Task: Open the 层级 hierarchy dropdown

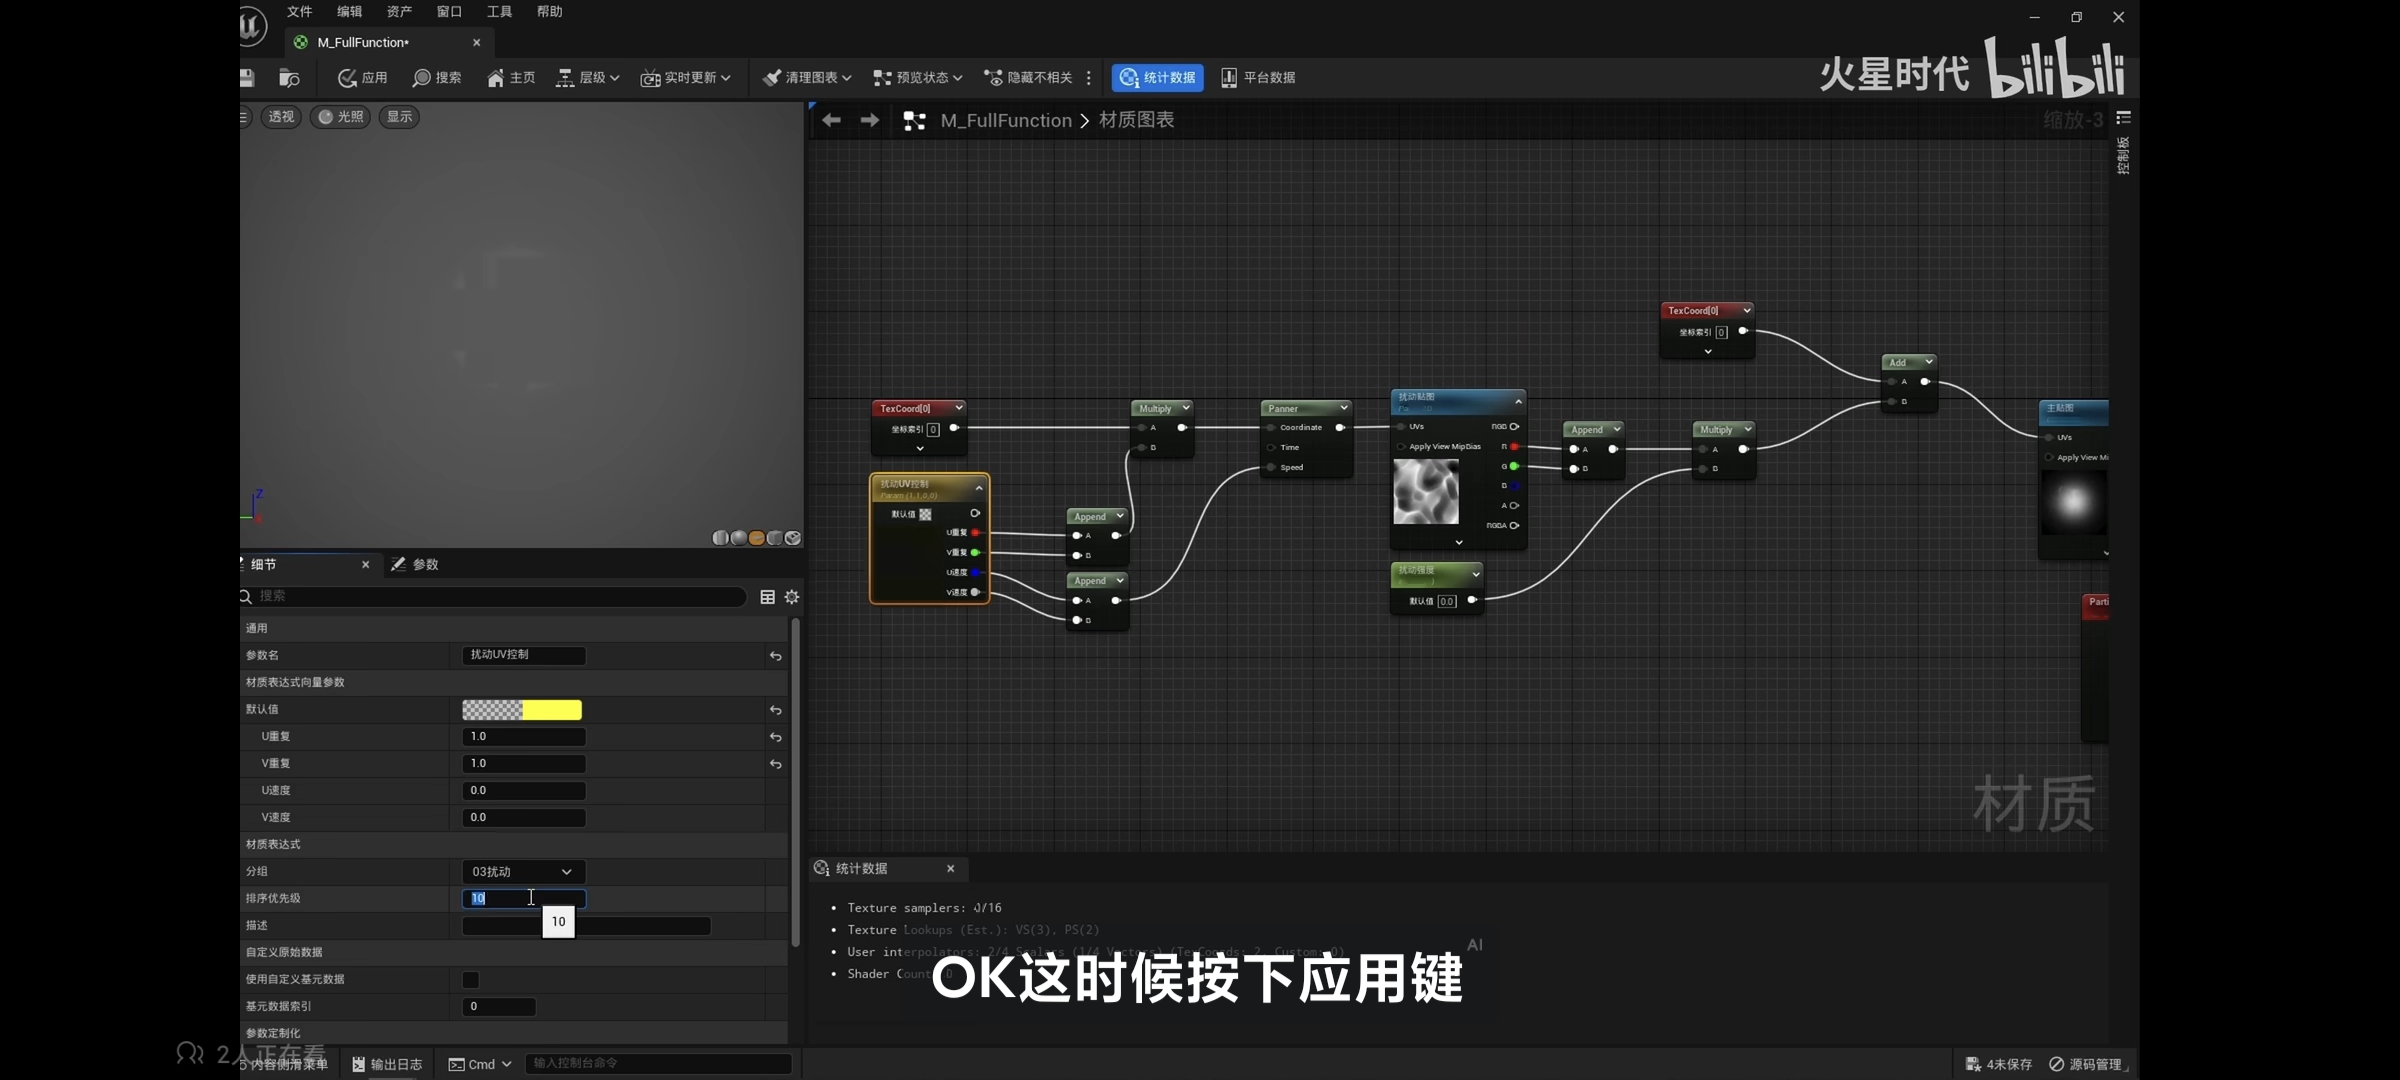Action: [588, 78]
